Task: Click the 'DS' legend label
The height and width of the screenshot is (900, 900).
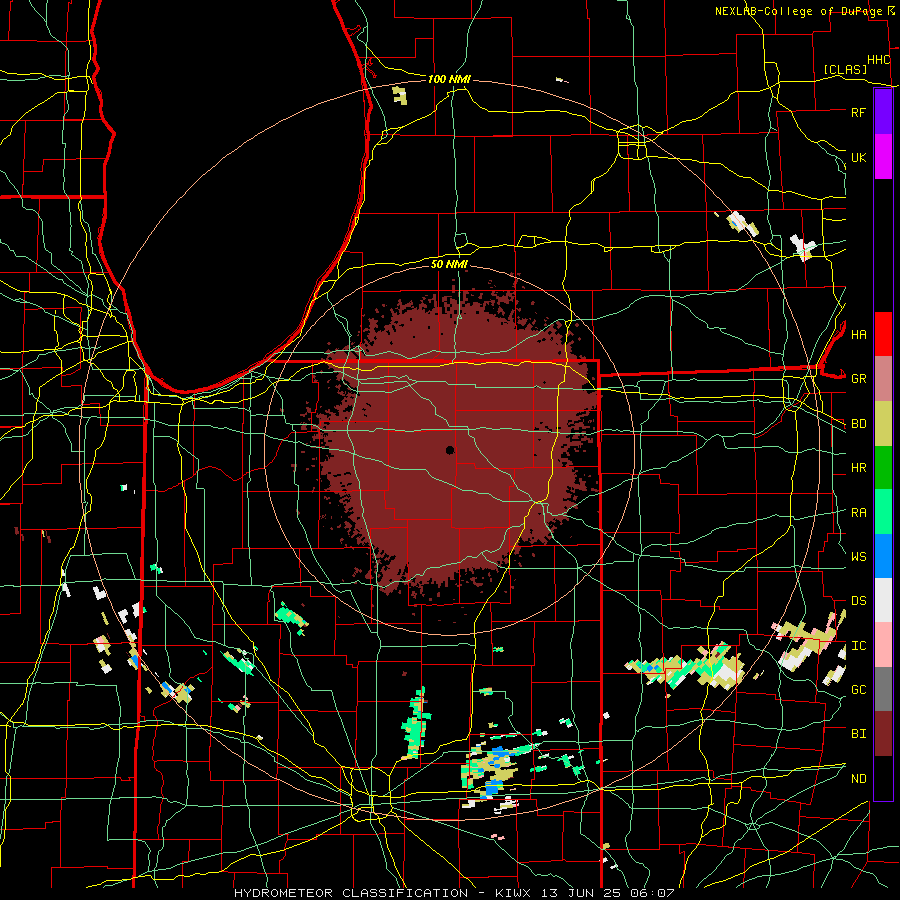Action: point(858,601)
